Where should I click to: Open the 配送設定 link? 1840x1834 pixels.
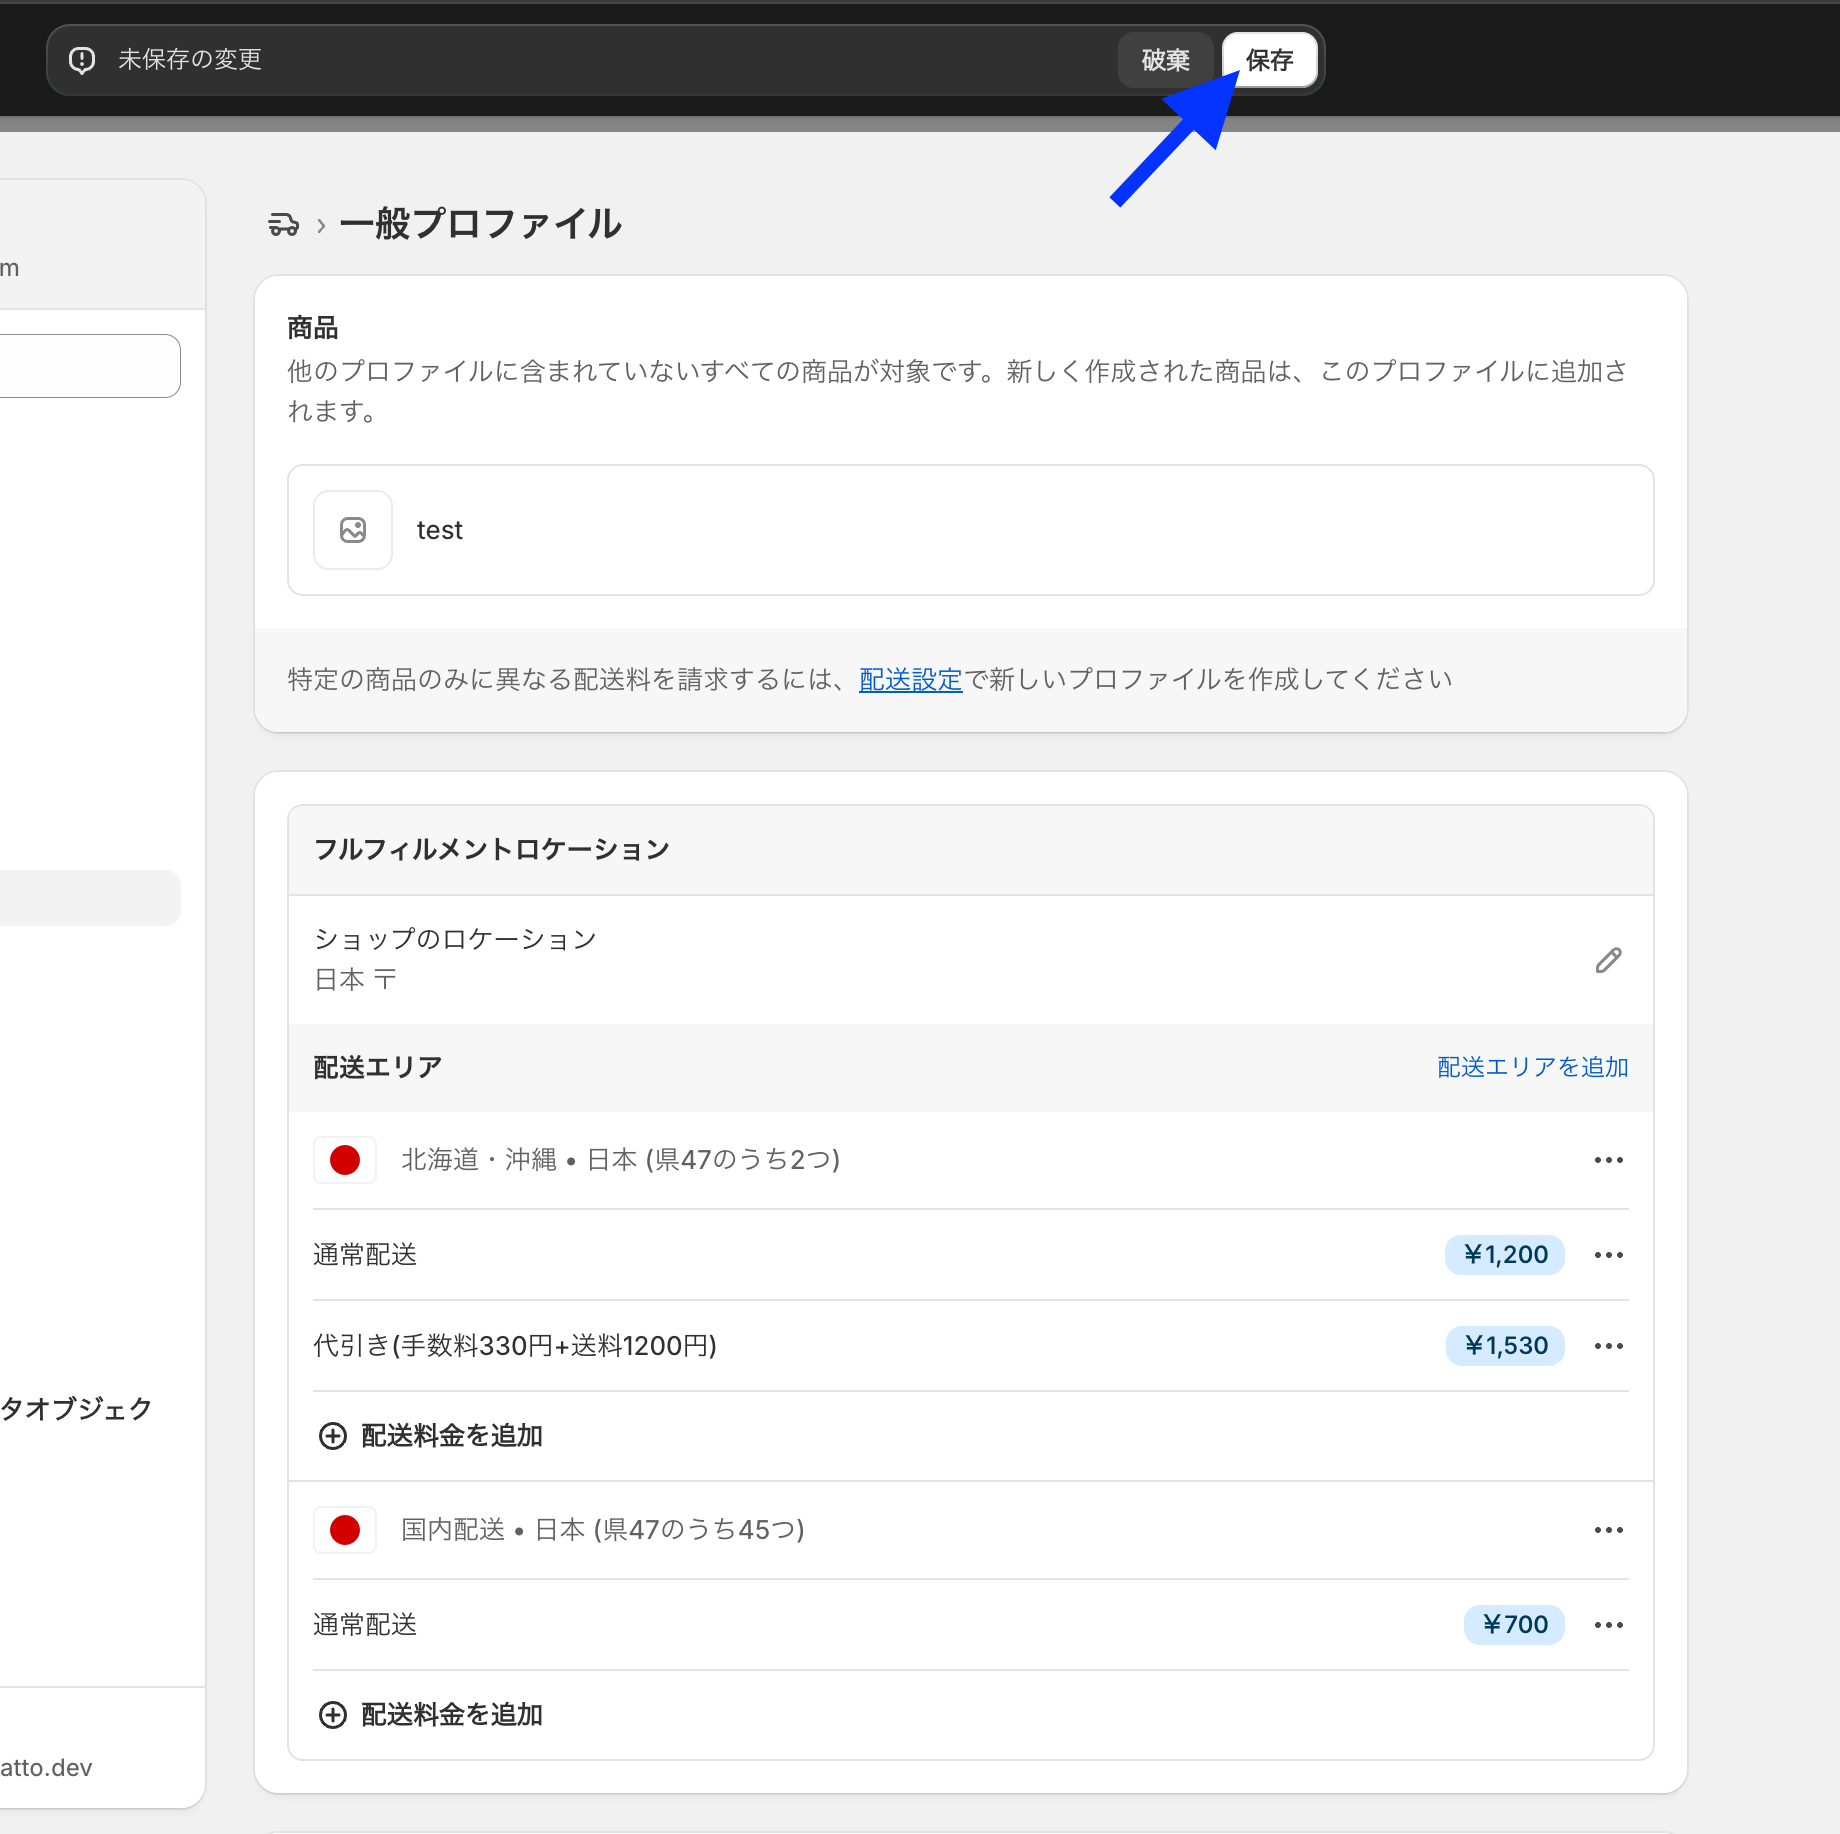click(910, 680)
